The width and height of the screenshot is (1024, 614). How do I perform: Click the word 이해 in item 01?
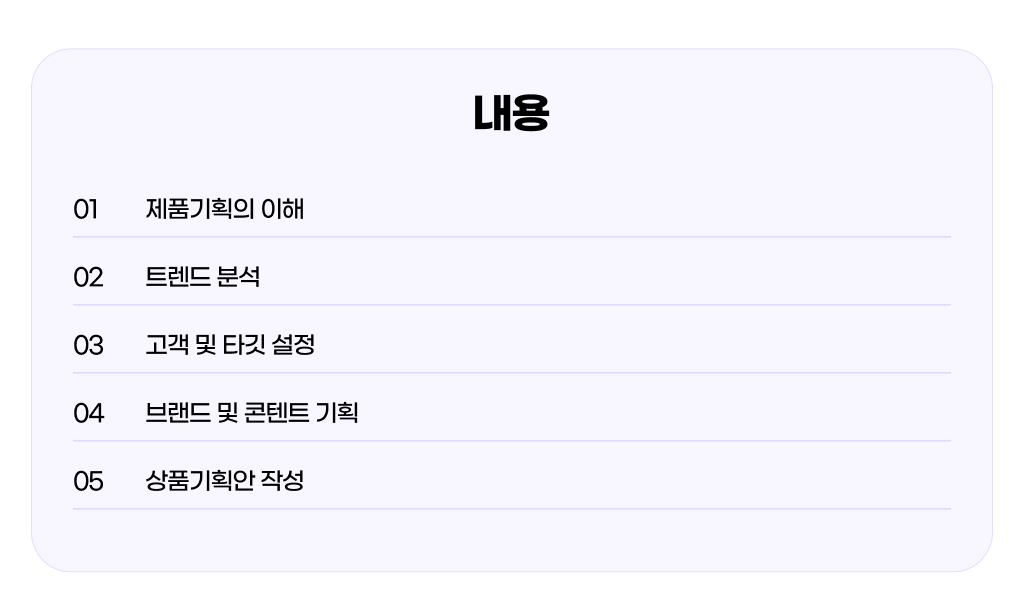click(283, 209)
